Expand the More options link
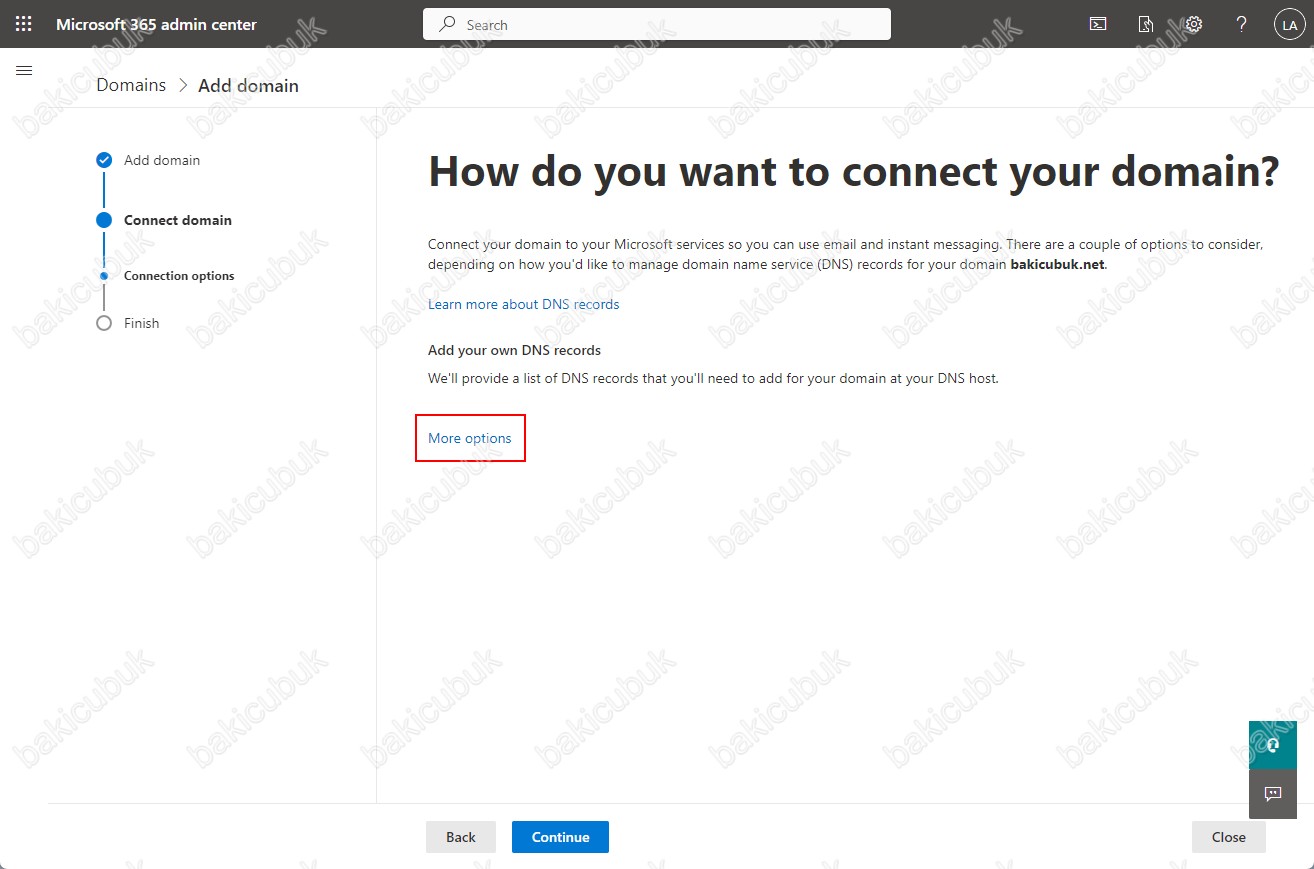Image resolution: width=1314 pixels, height=869 pixels. coord(469,438)
